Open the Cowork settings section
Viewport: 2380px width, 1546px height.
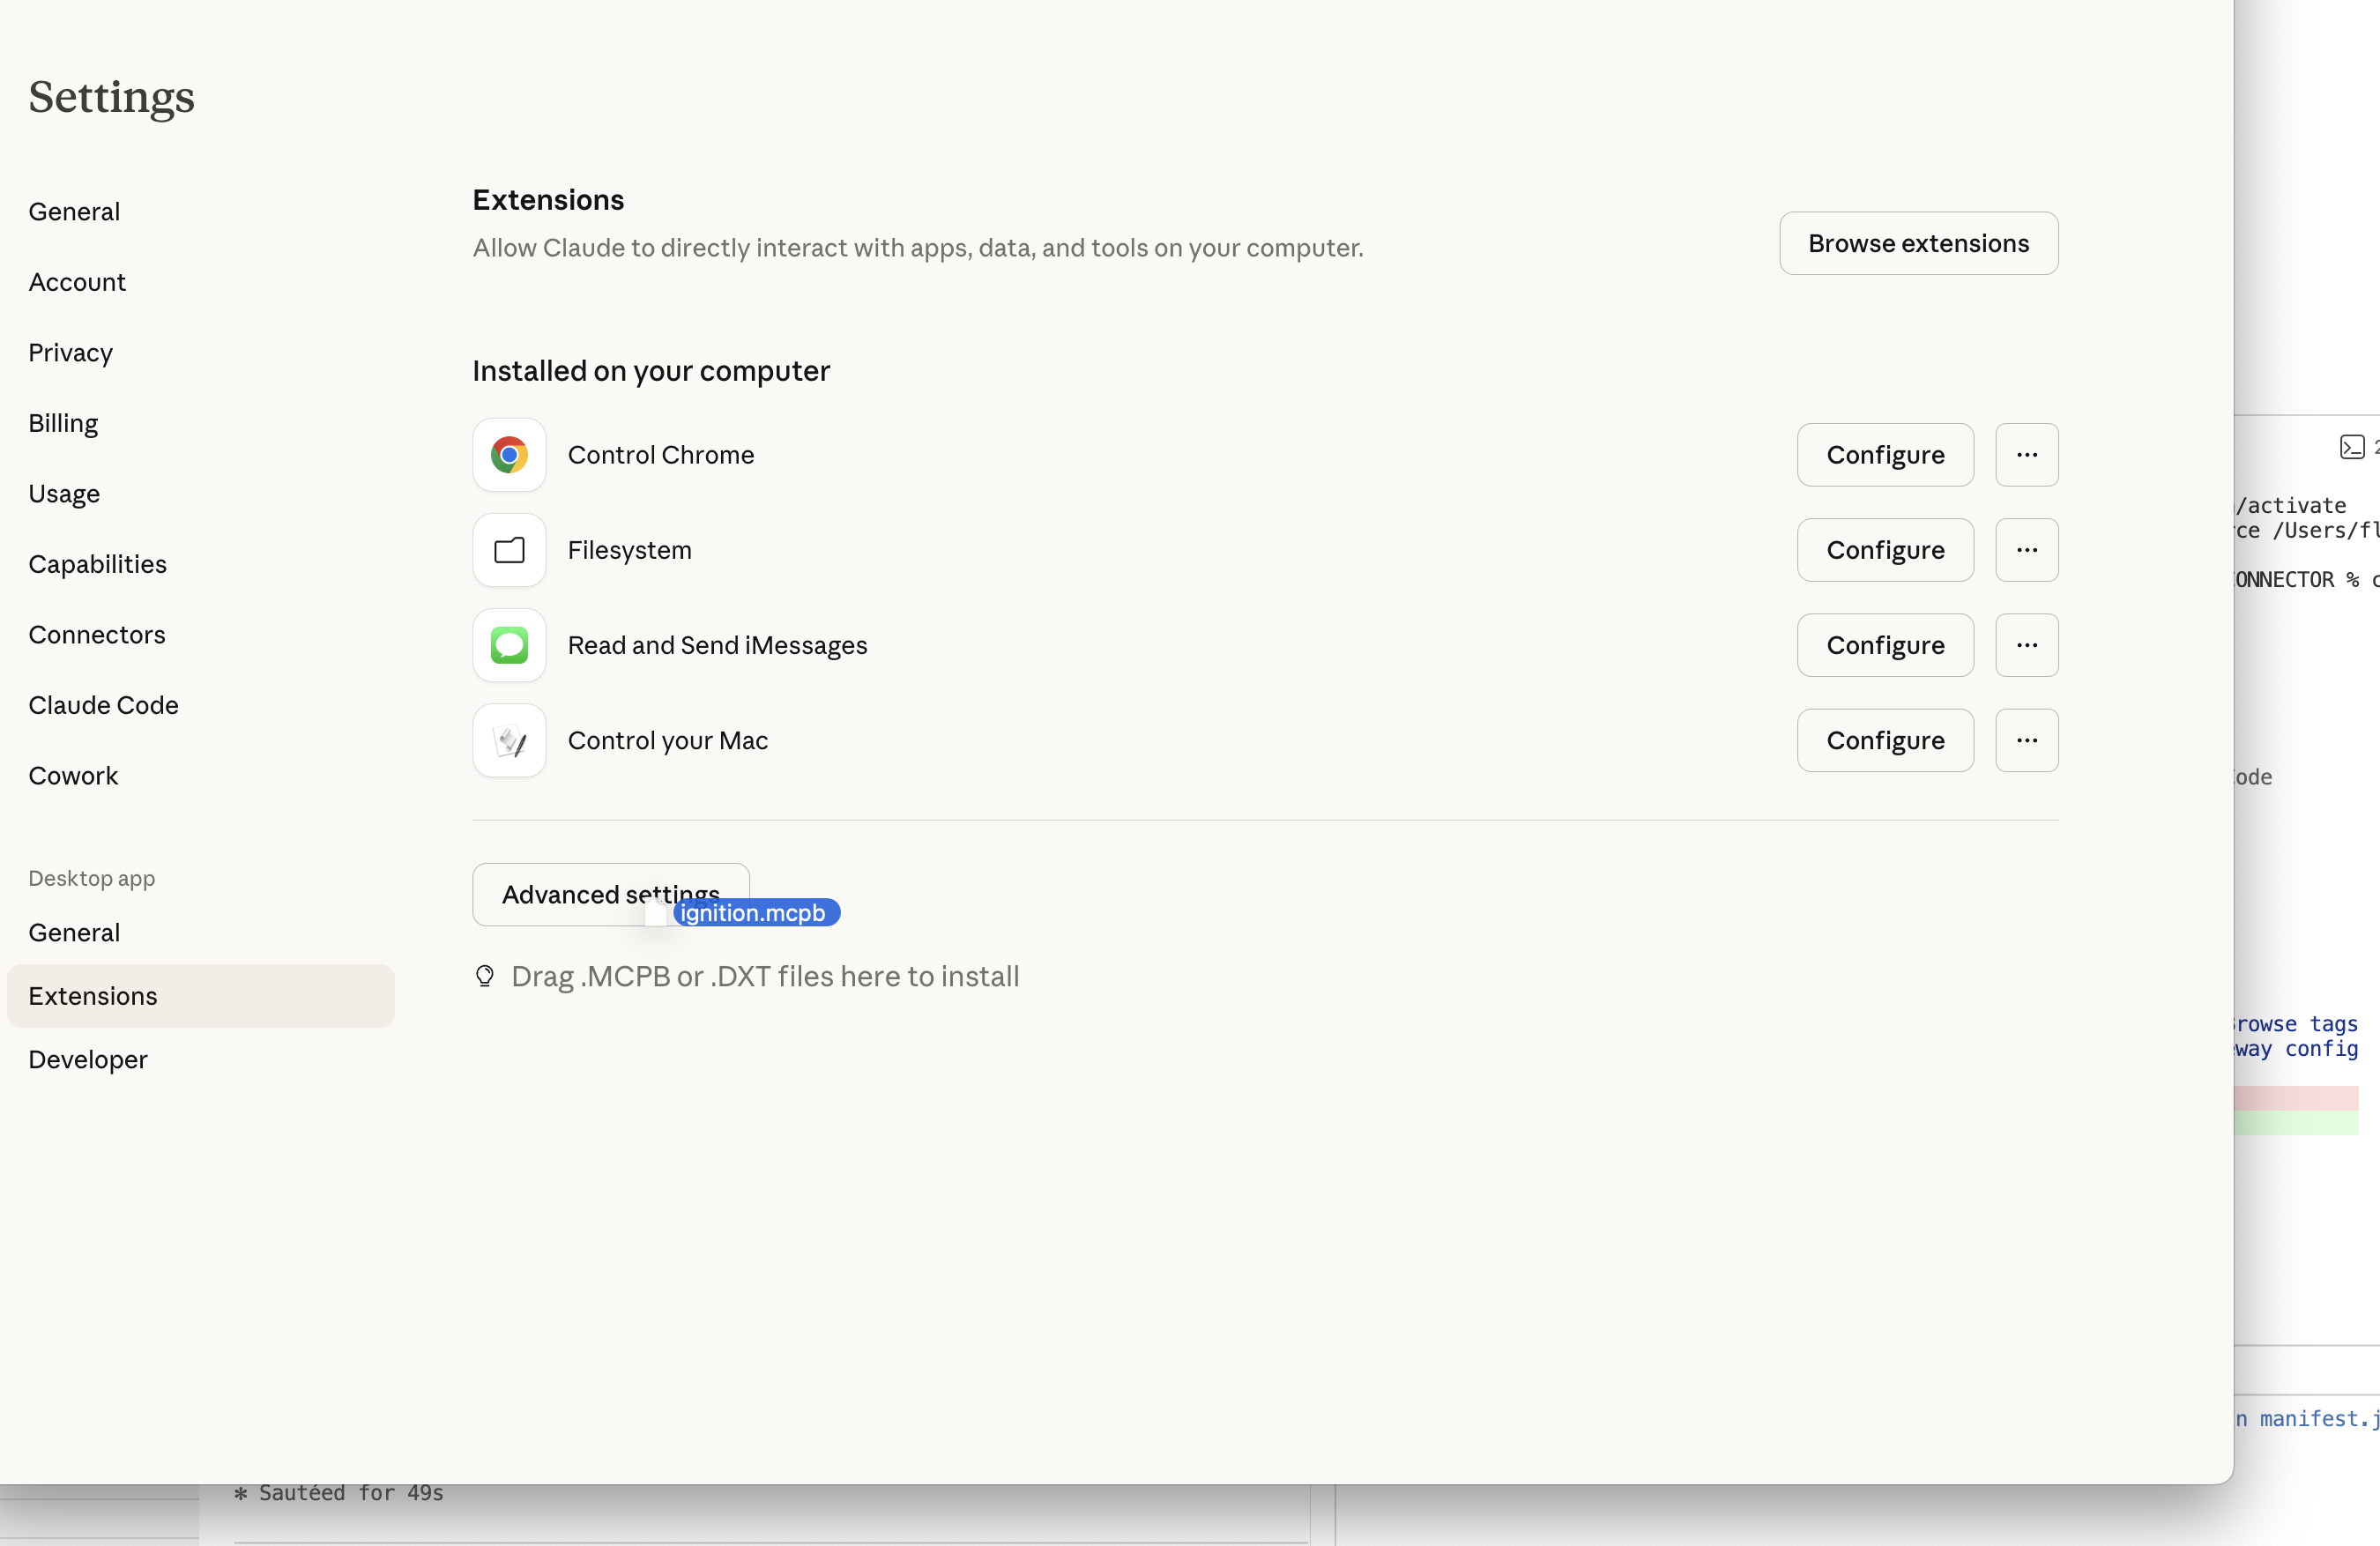[x=74, y=775]
